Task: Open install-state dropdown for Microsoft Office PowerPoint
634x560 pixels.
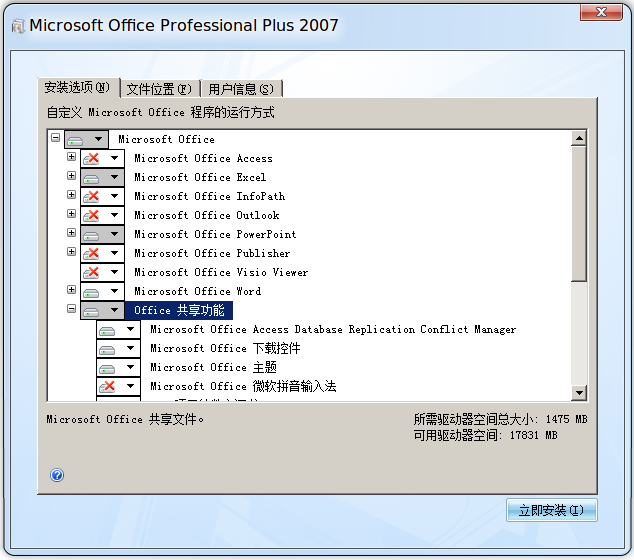Action: 103,235
